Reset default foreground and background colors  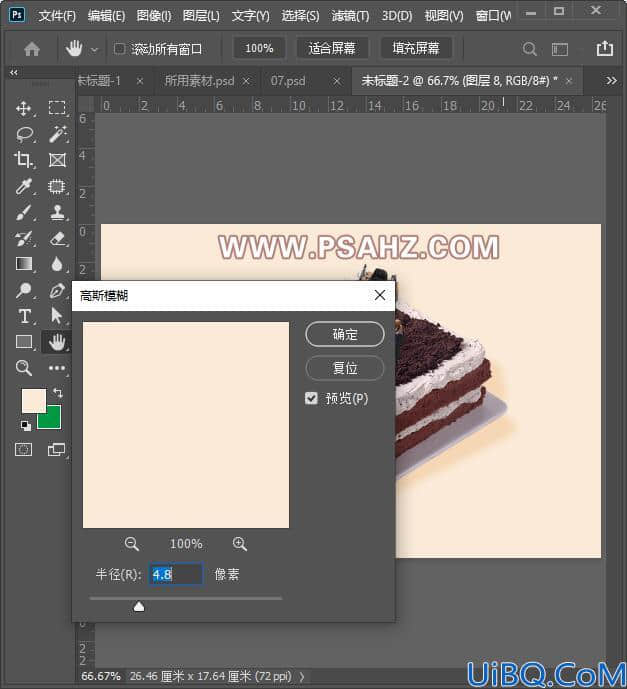pyautogui.click(x=25, y=425)
